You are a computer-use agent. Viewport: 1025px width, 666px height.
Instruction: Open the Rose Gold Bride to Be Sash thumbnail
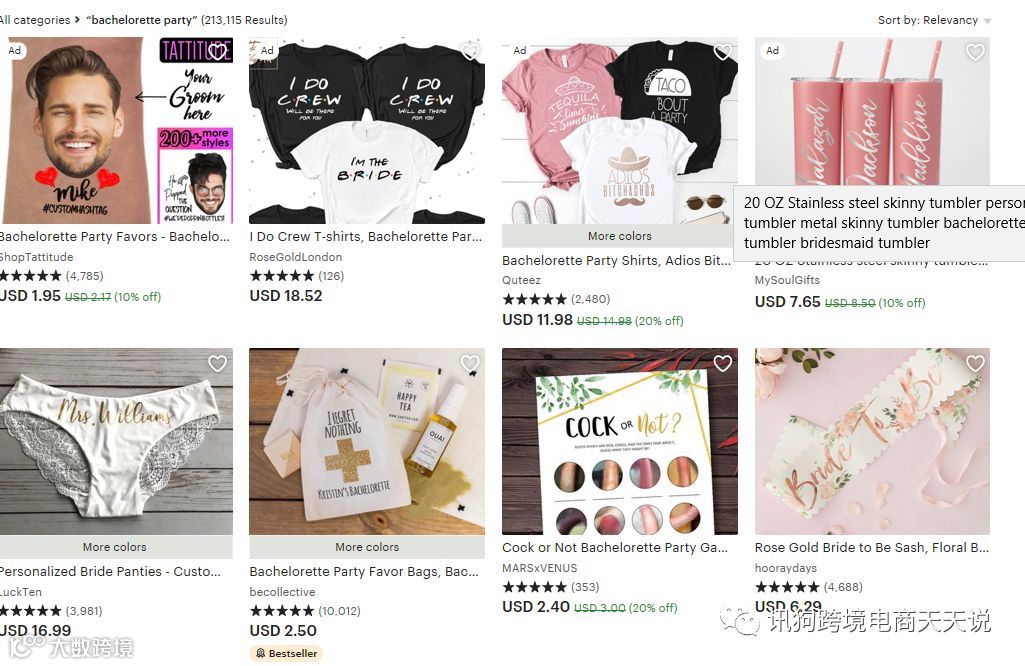tap(872, 441)
